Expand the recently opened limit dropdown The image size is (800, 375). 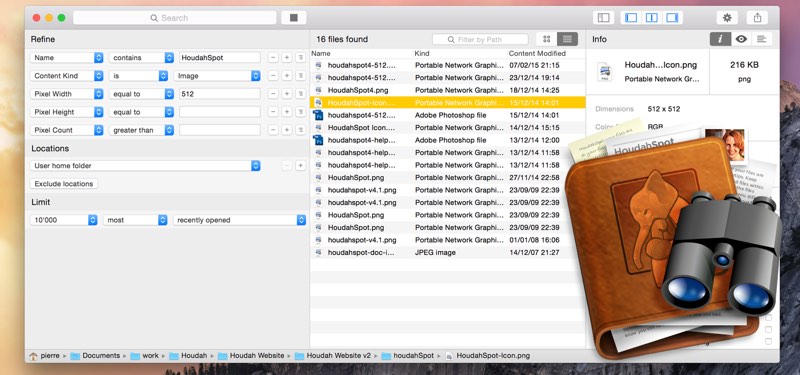tap(239, 220)
